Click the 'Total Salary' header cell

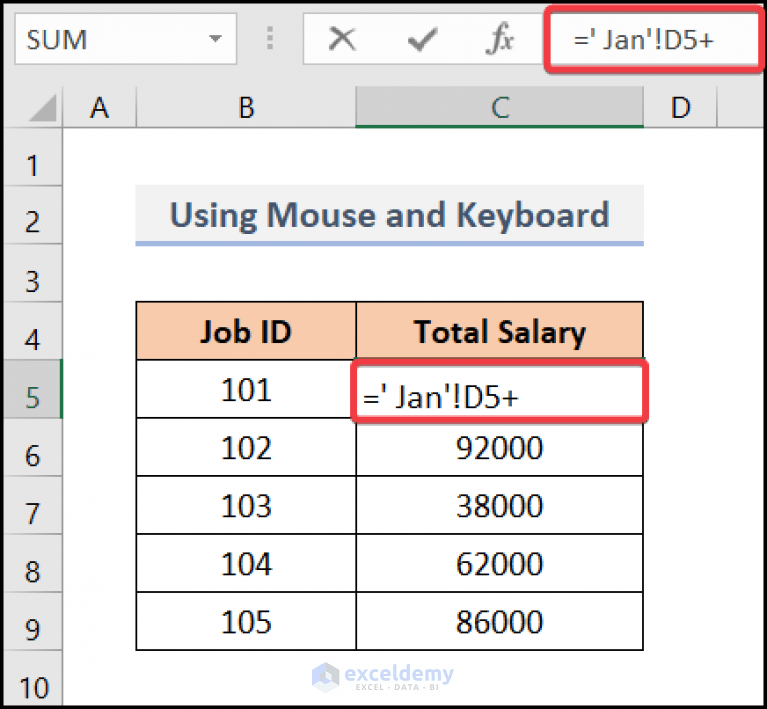[x=499, y=331]
